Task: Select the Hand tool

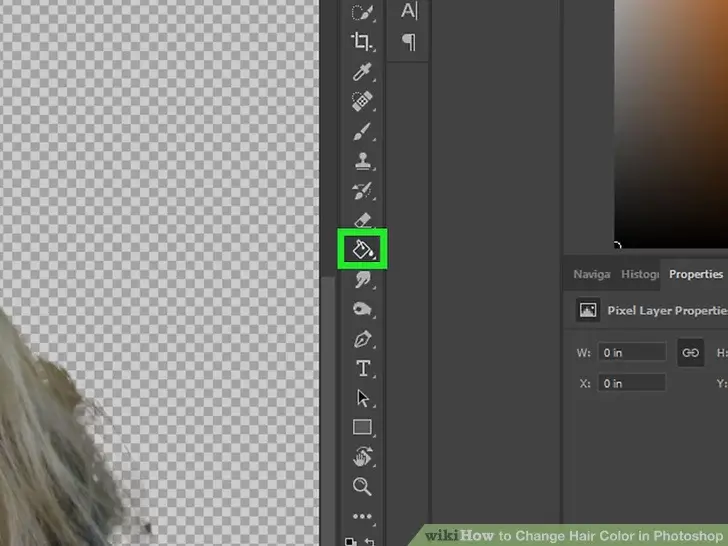Action: coord(362,458)
